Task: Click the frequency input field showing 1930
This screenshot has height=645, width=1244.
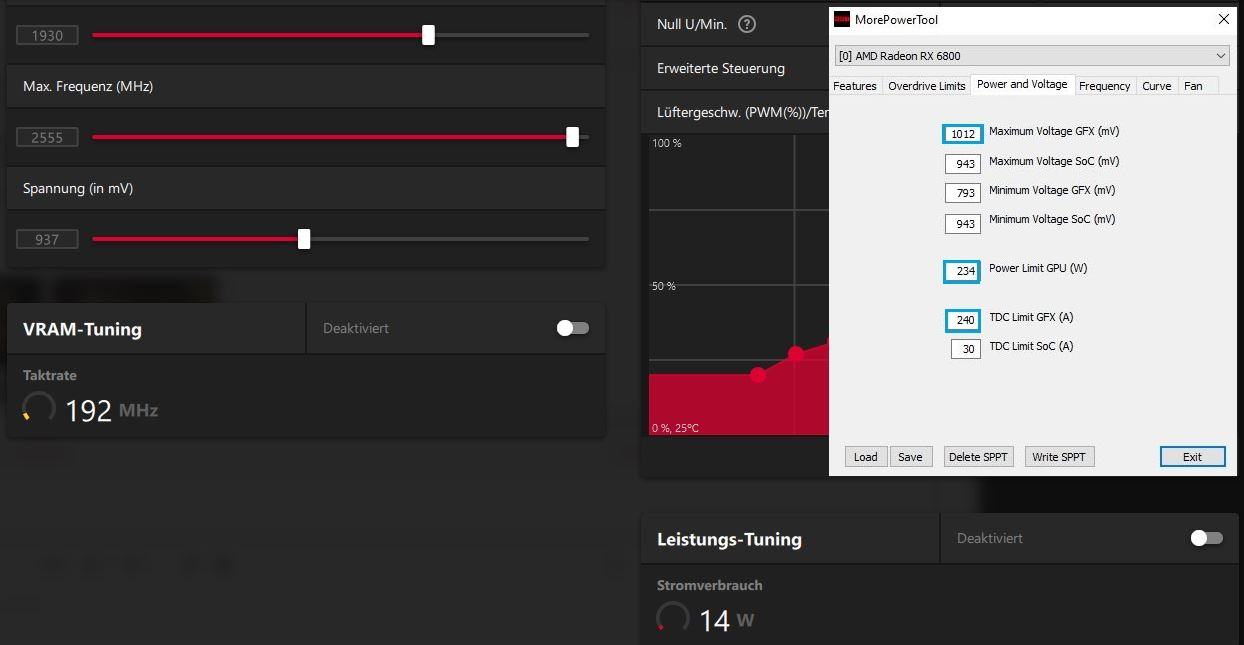Action: pos(47,36)
